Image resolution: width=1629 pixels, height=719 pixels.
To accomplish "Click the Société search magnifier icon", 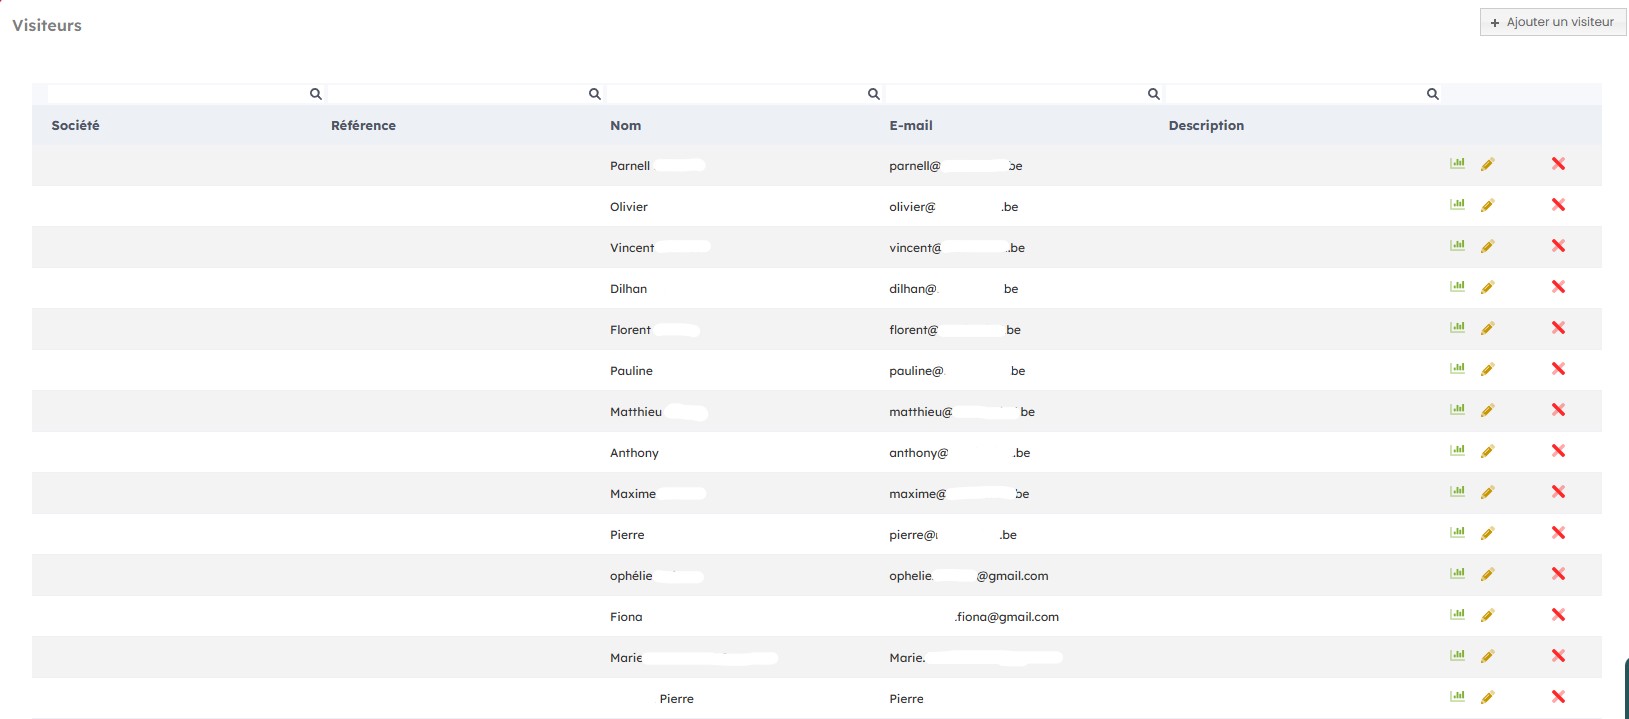I will (315, 94).
